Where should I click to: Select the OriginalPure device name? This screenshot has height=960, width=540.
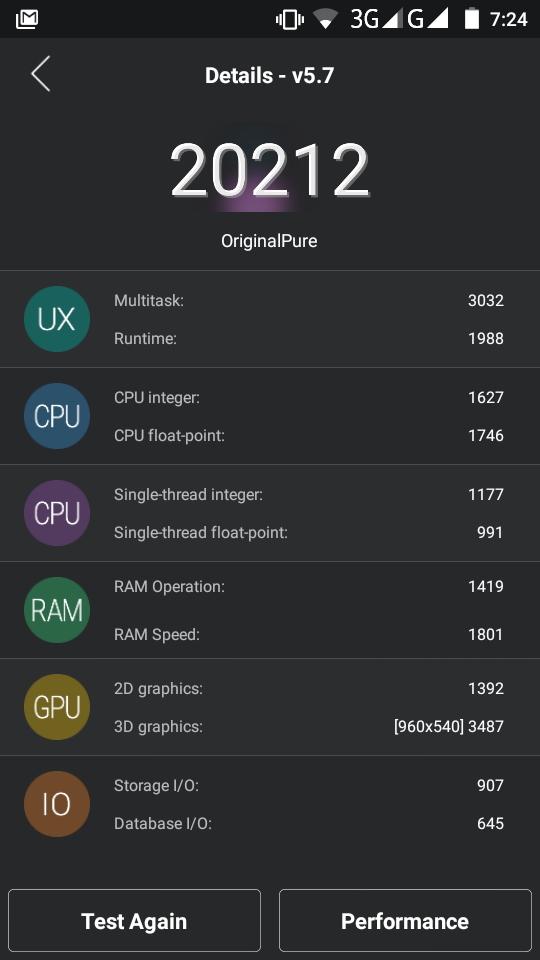[x=269, y=241]
